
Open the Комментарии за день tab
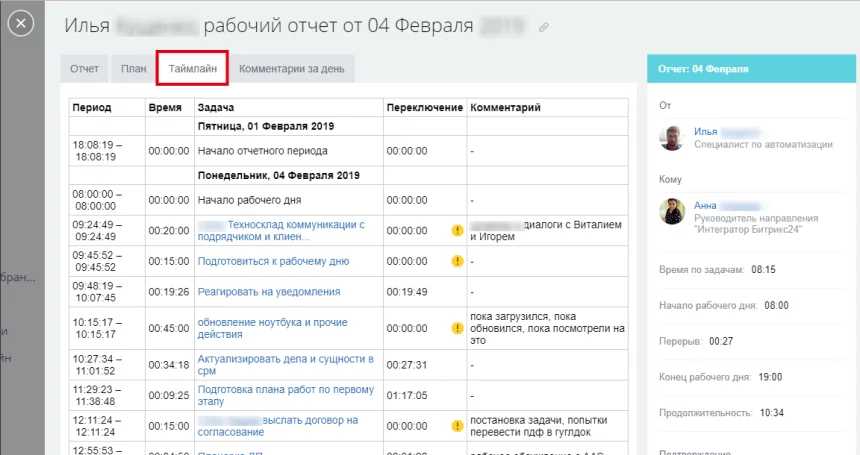(x=292, y=69)
